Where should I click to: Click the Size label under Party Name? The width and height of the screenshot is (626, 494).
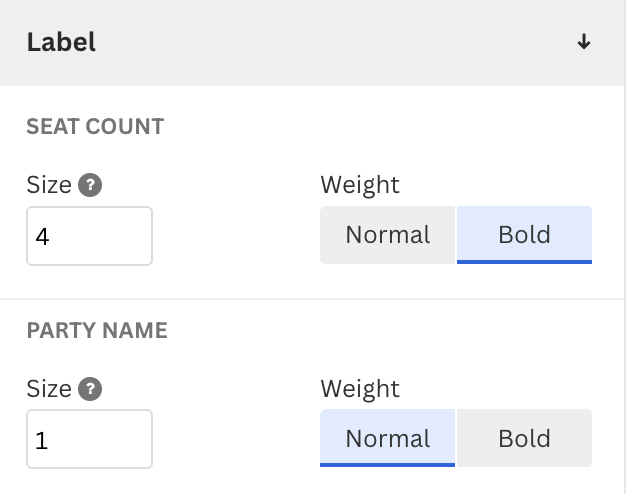tap(49, 389)
